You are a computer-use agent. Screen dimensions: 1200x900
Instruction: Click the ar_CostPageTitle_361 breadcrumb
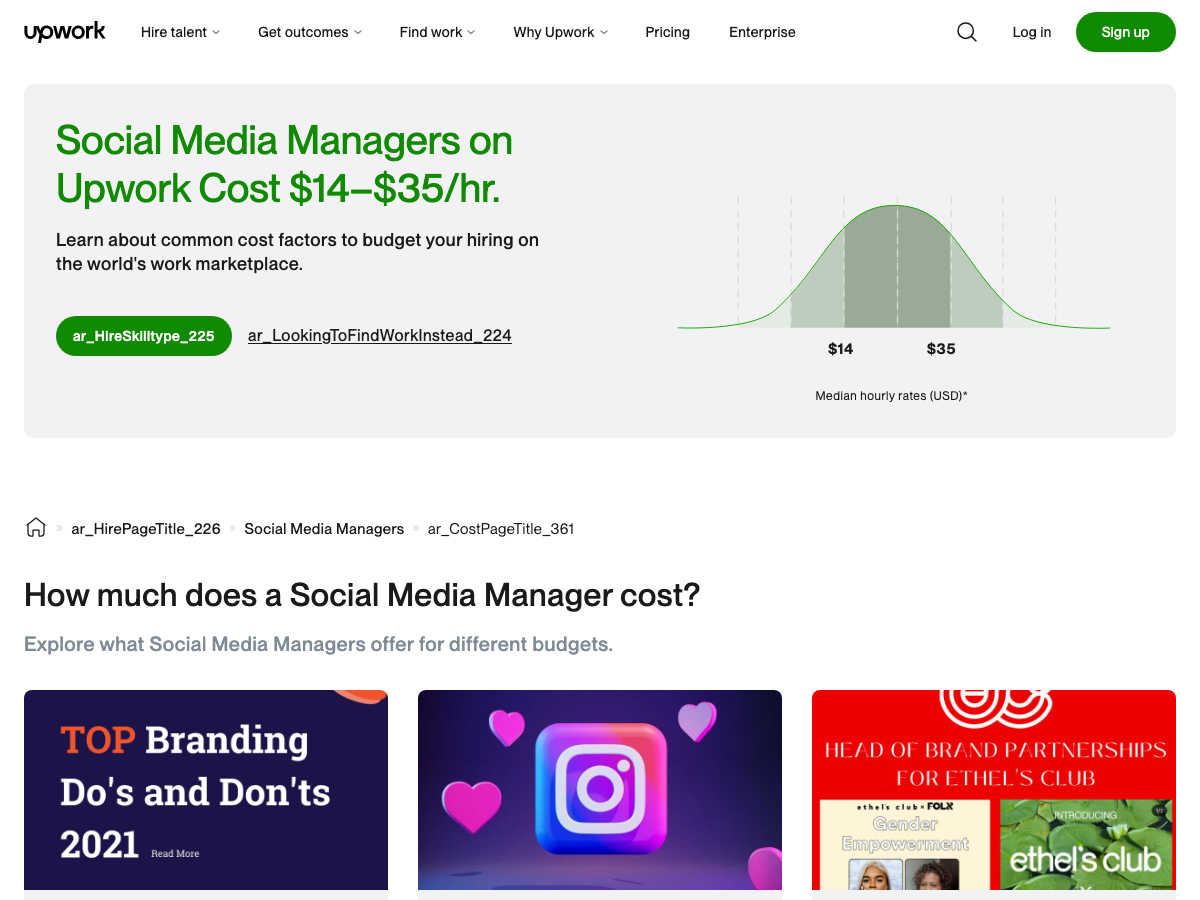[x=501, y=529]
